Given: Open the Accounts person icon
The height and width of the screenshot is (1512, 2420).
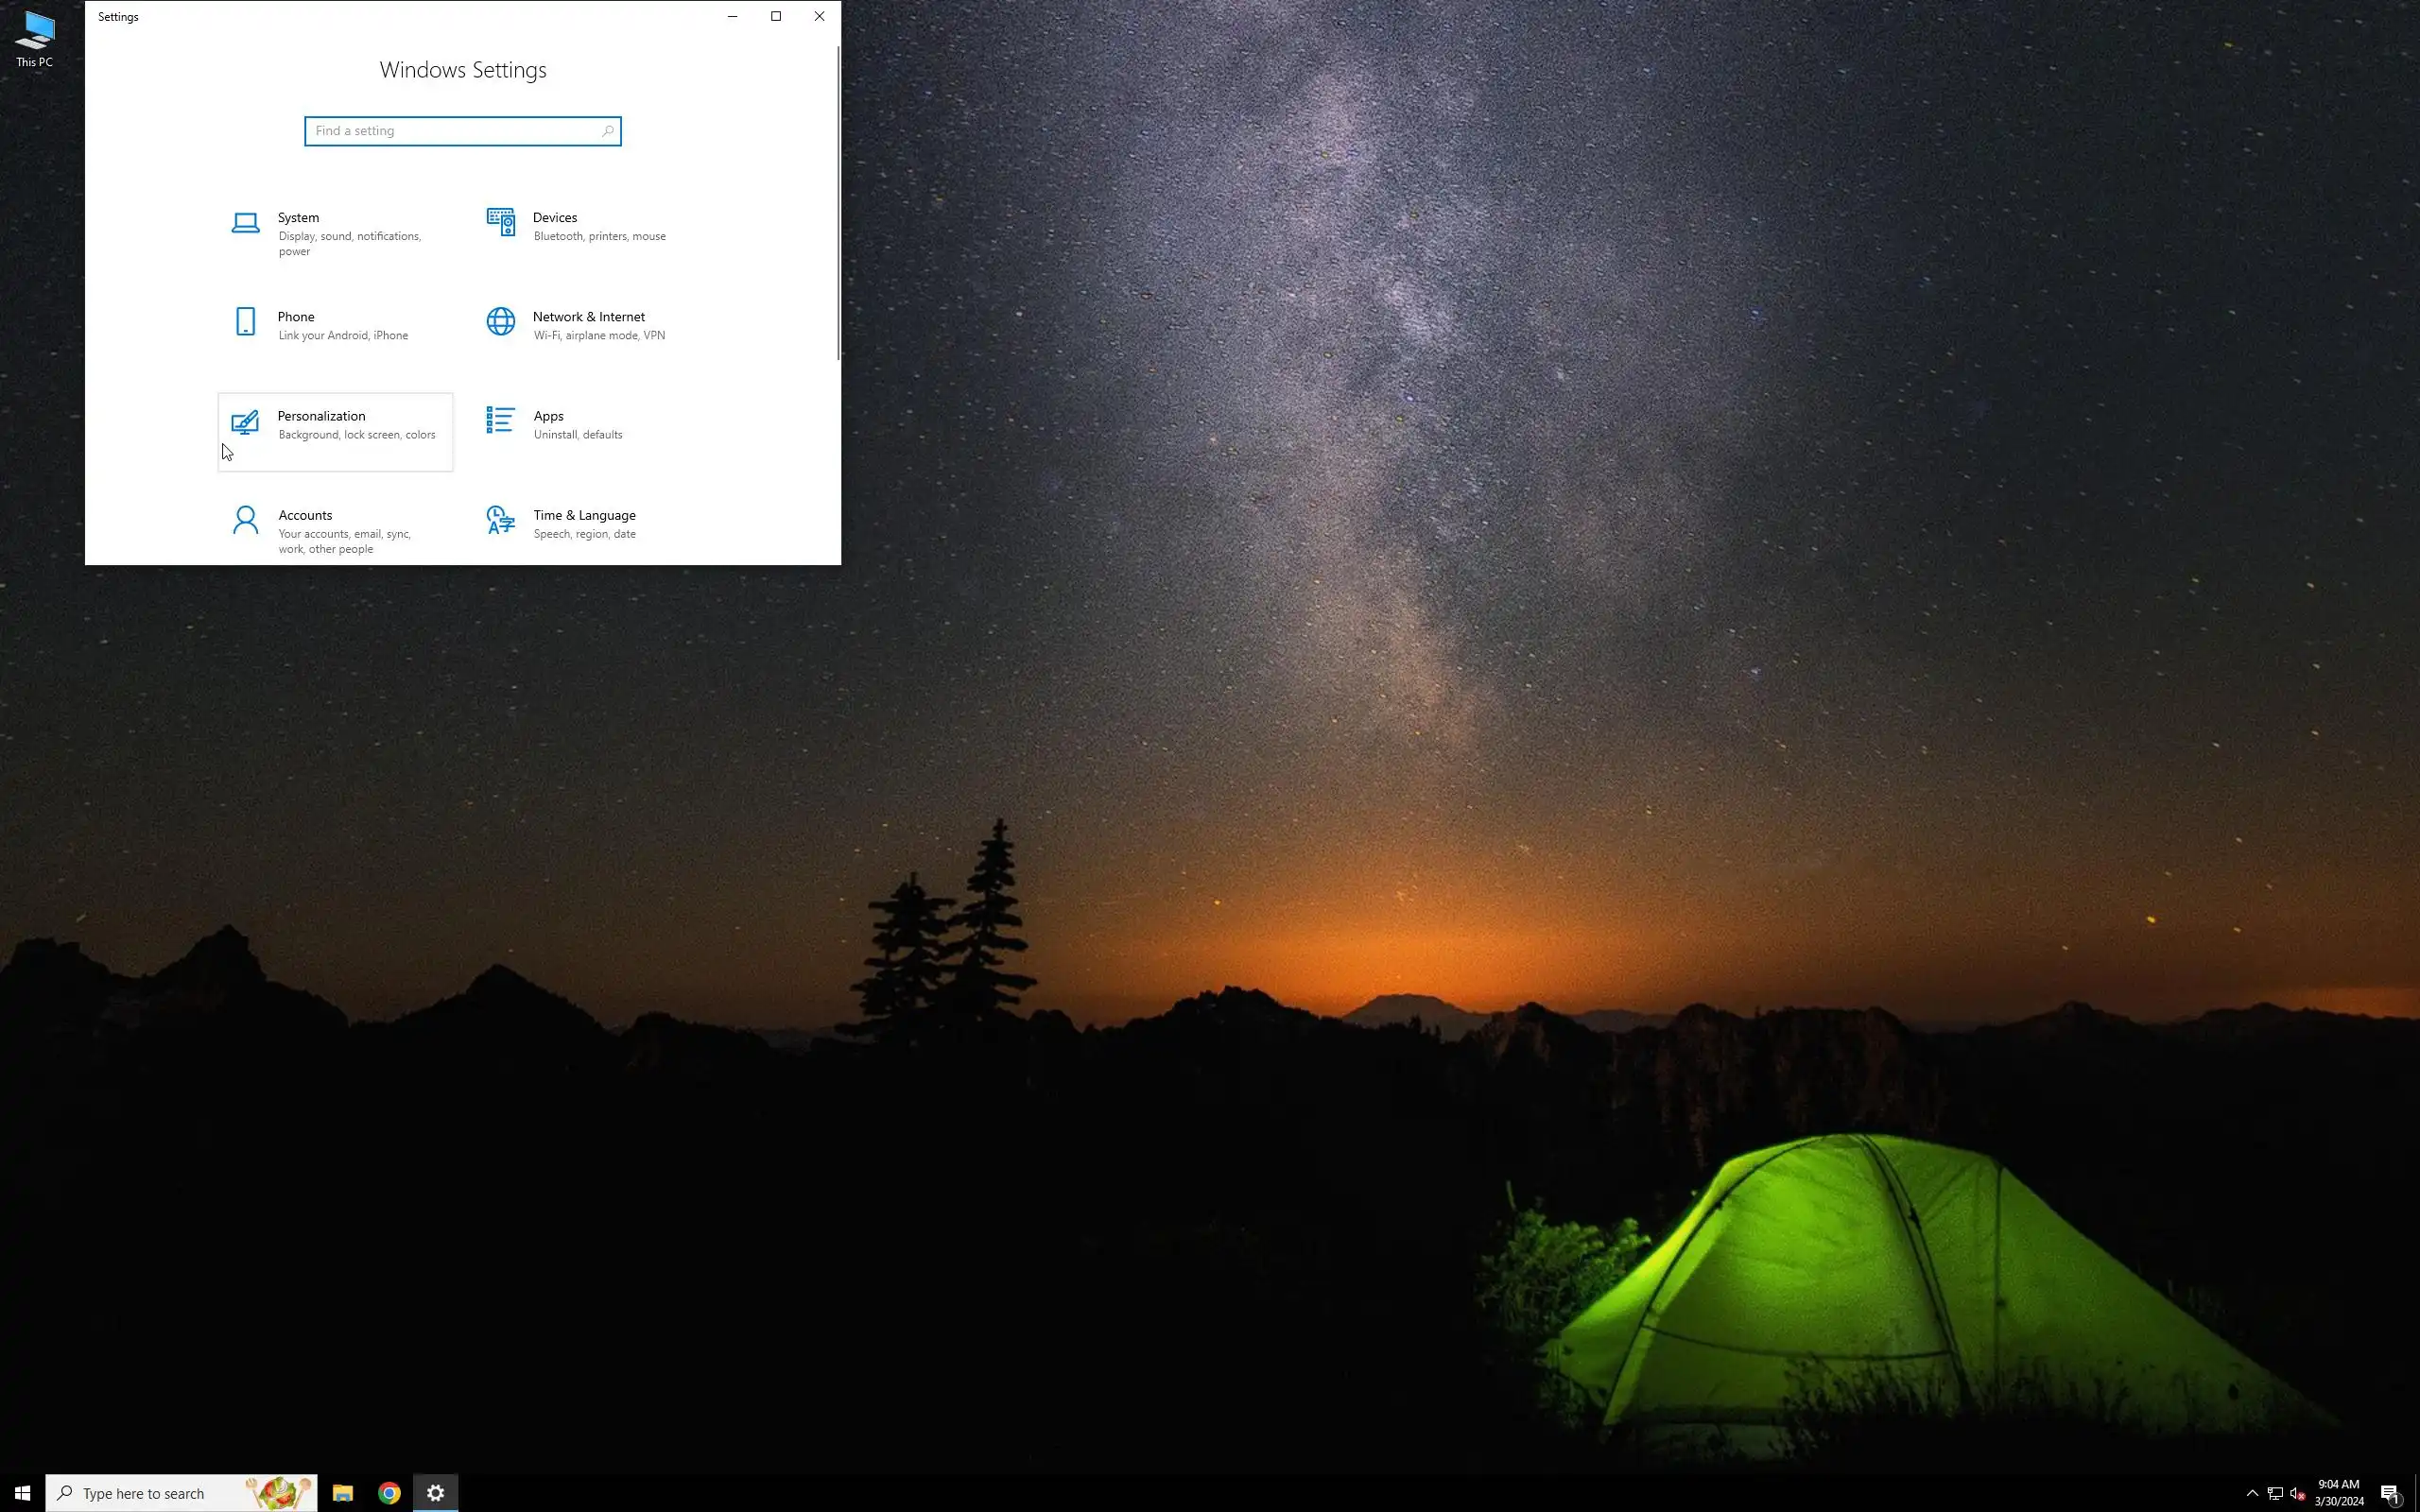Looking at the screenshot, I should click(x=245, y=520).
